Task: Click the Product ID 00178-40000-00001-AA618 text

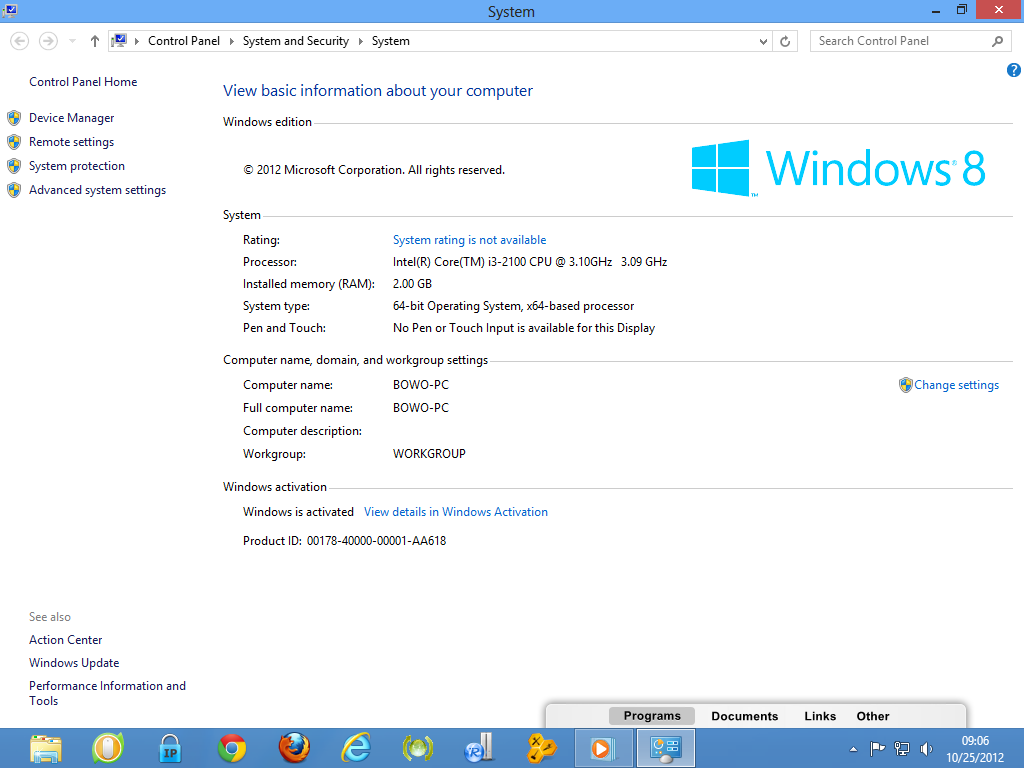Action: tap(344, 541)
